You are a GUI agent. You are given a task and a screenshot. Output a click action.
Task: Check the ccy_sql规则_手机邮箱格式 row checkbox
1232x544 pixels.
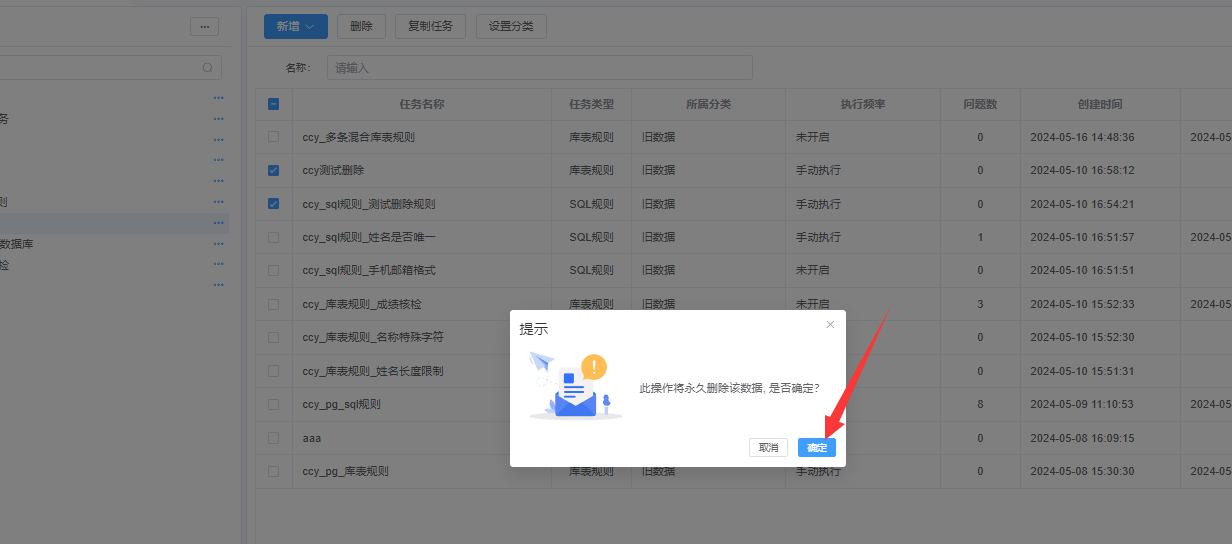pos(273,270)
